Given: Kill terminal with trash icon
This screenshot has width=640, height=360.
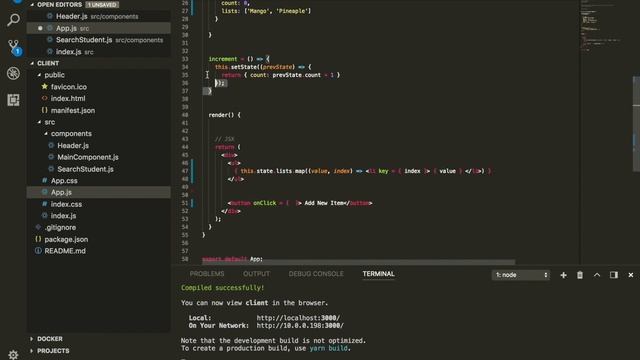Looking at the screenshot, I should tap(580, 275).
